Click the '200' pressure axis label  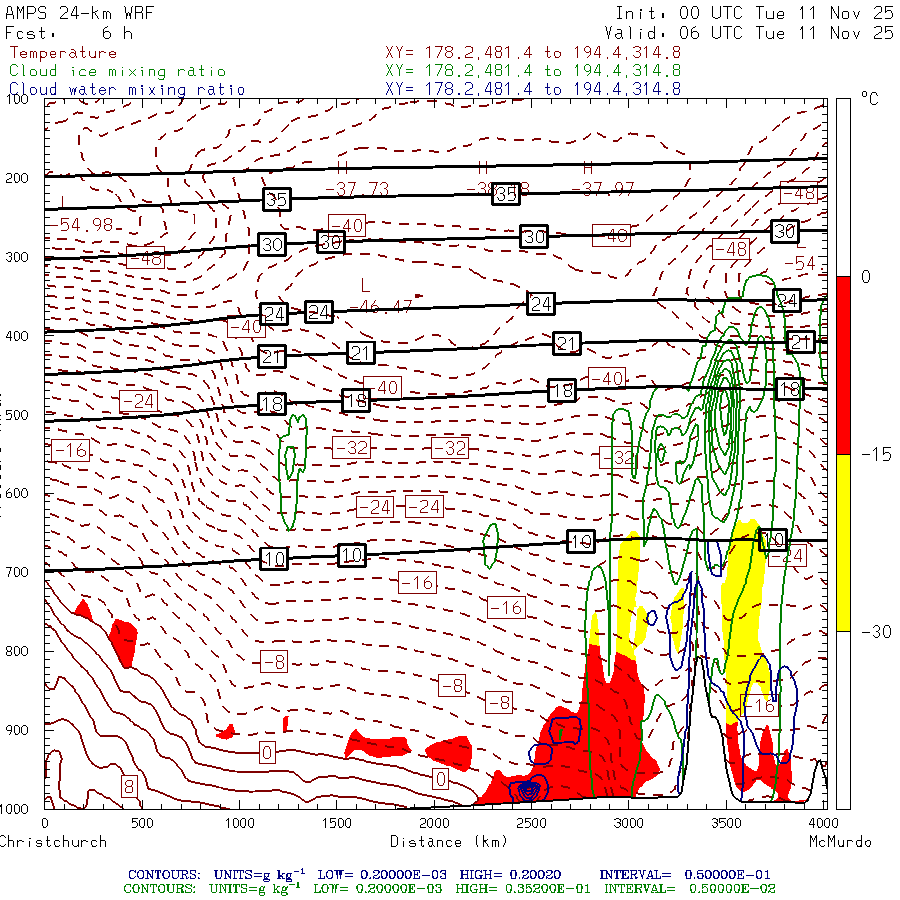17,179
